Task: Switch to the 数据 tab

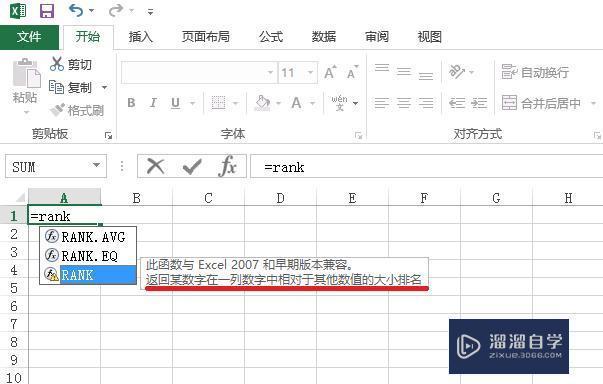Action: 324,37
